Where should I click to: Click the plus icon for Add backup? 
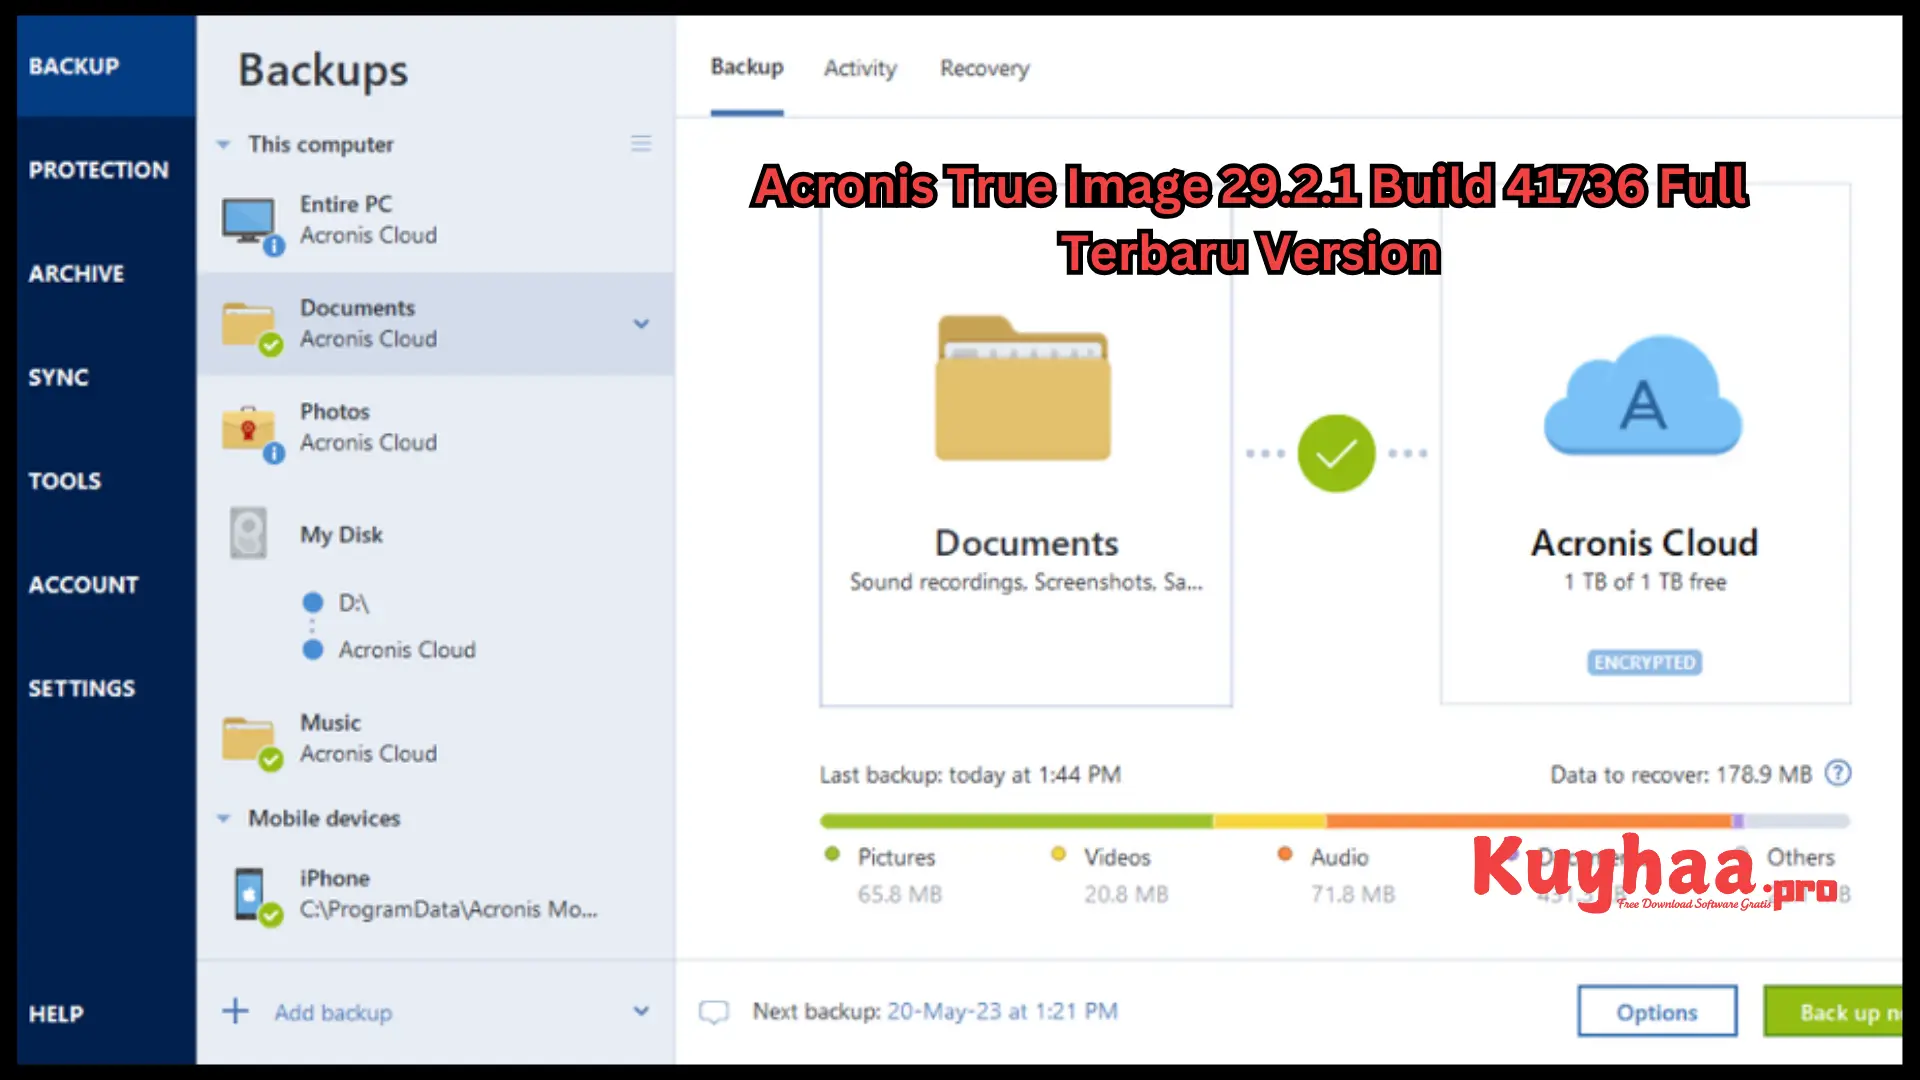point(235,1011)
